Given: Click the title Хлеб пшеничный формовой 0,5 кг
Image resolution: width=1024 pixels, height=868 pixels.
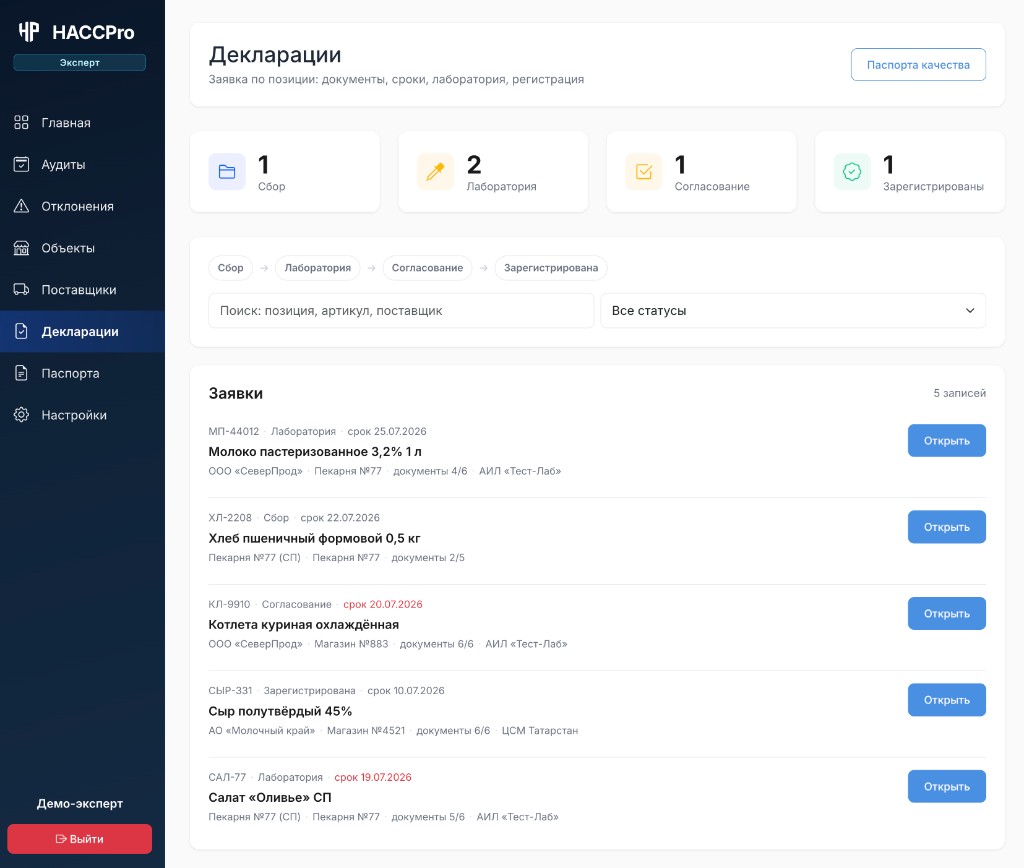Looking at the screenshot, I should pyautogui.click(x=314, y=538).
